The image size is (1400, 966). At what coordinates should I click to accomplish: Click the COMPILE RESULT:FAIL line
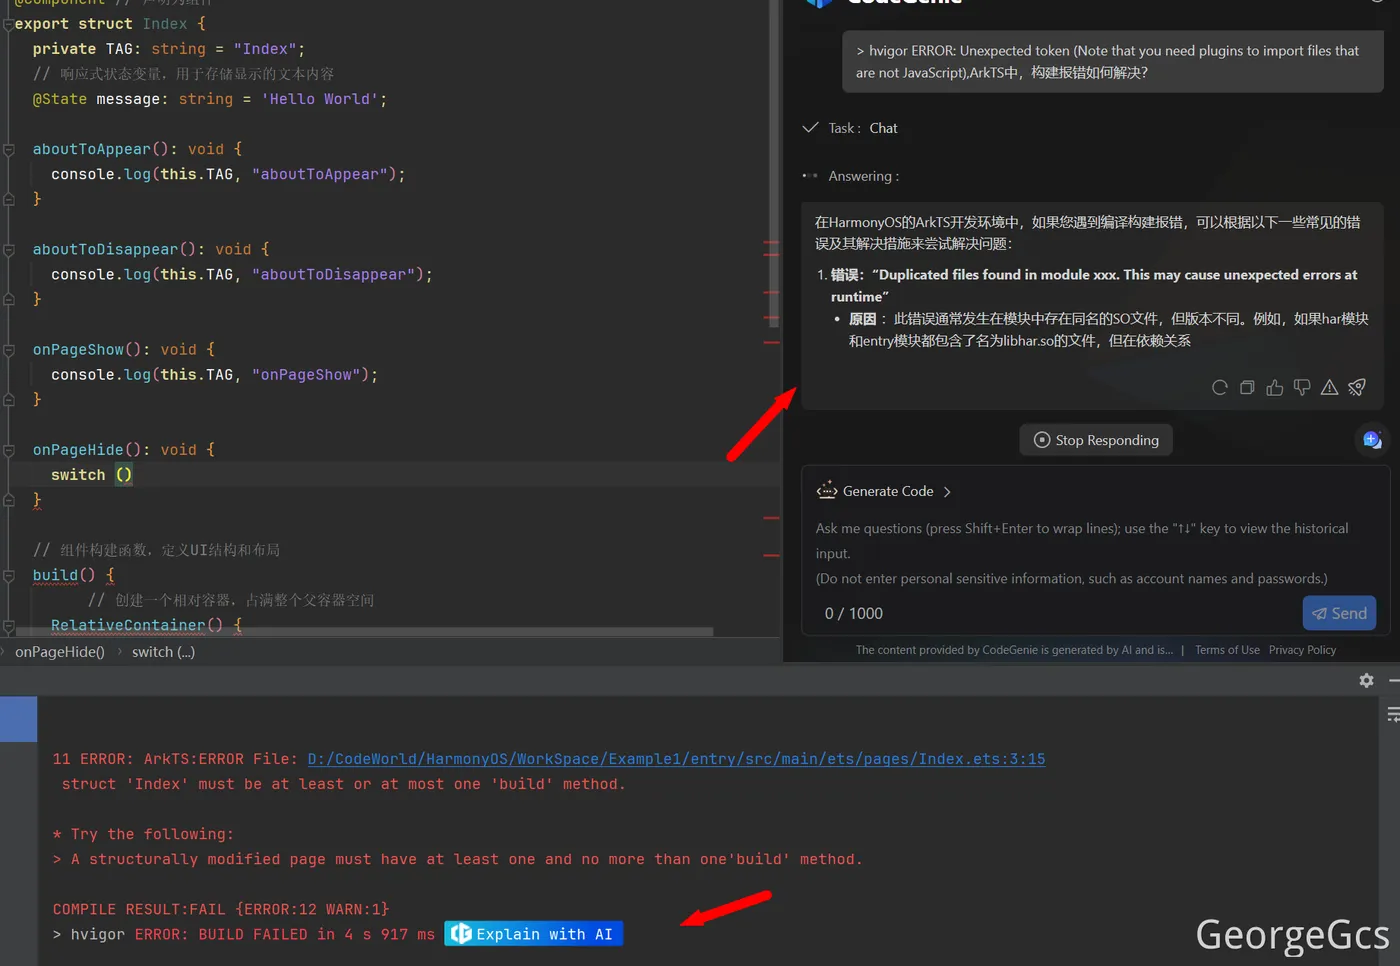tap(221, 909)
